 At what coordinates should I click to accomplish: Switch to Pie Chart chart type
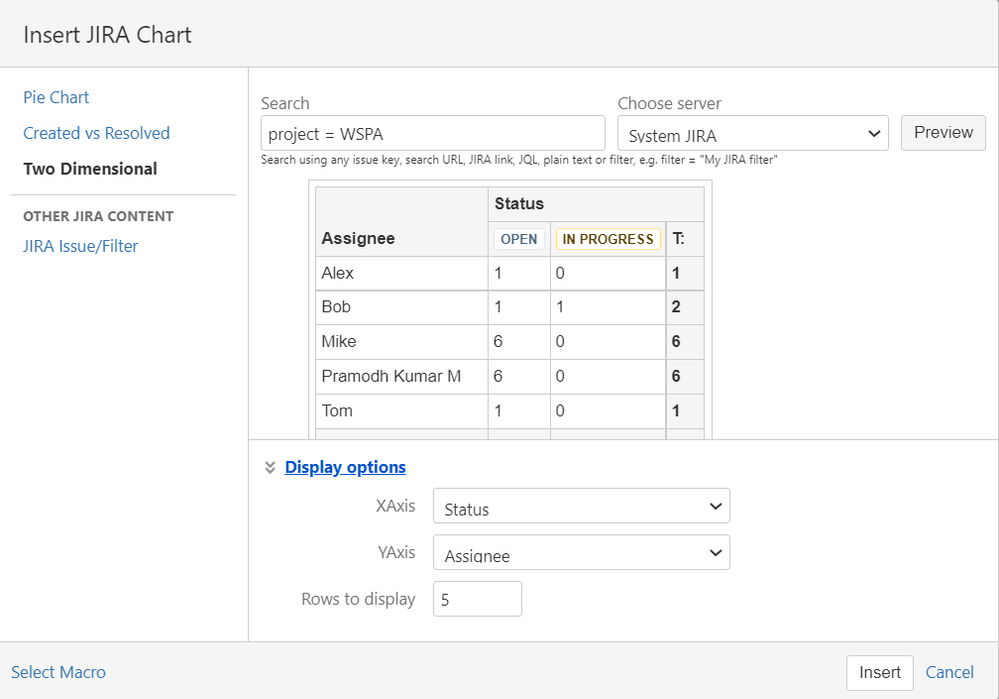point(55,97)
